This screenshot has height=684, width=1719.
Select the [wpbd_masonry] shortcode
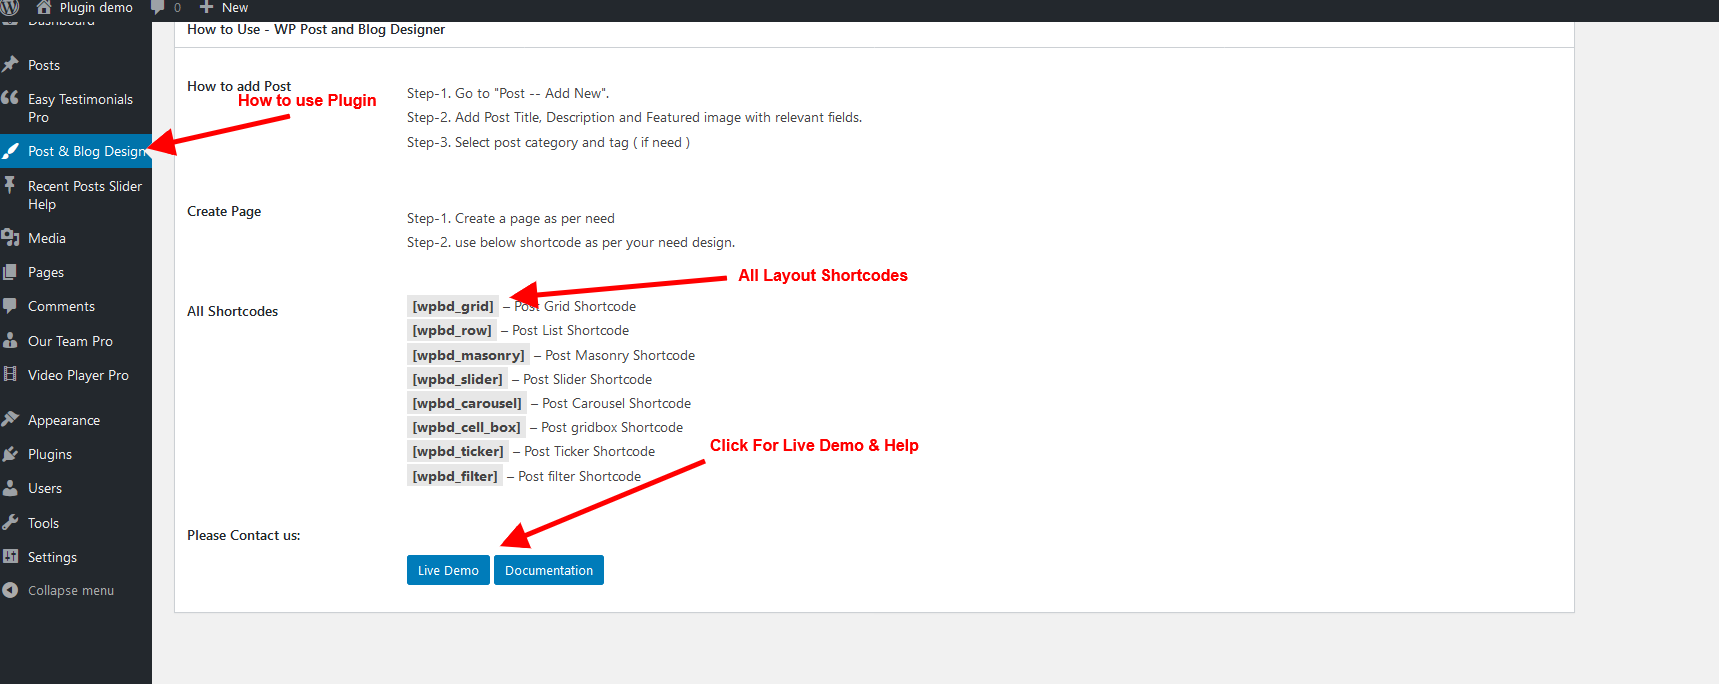[468, 355]
